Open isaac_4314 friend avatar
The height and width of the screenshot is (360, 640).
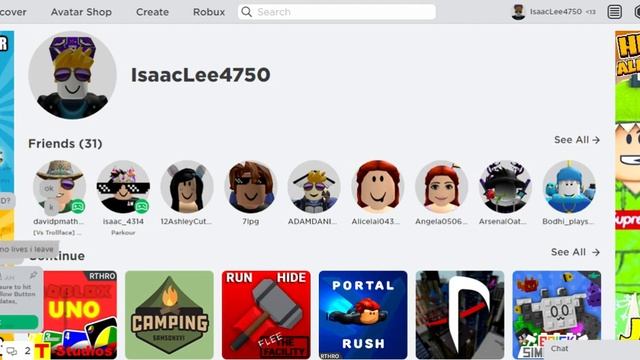tap(123, 187)
